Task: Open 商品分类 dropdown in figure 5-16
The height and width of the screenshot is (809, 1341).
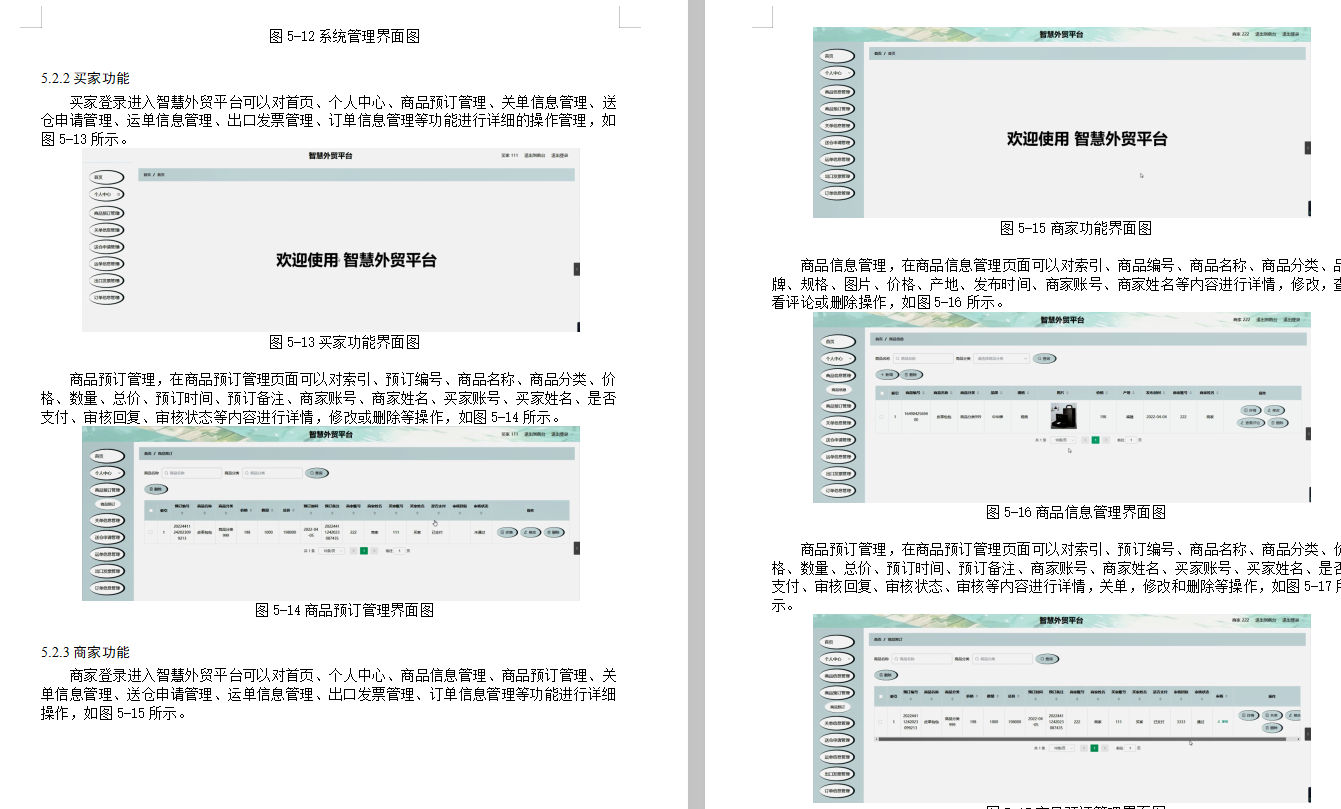Action: click(x=1001, y=358)
